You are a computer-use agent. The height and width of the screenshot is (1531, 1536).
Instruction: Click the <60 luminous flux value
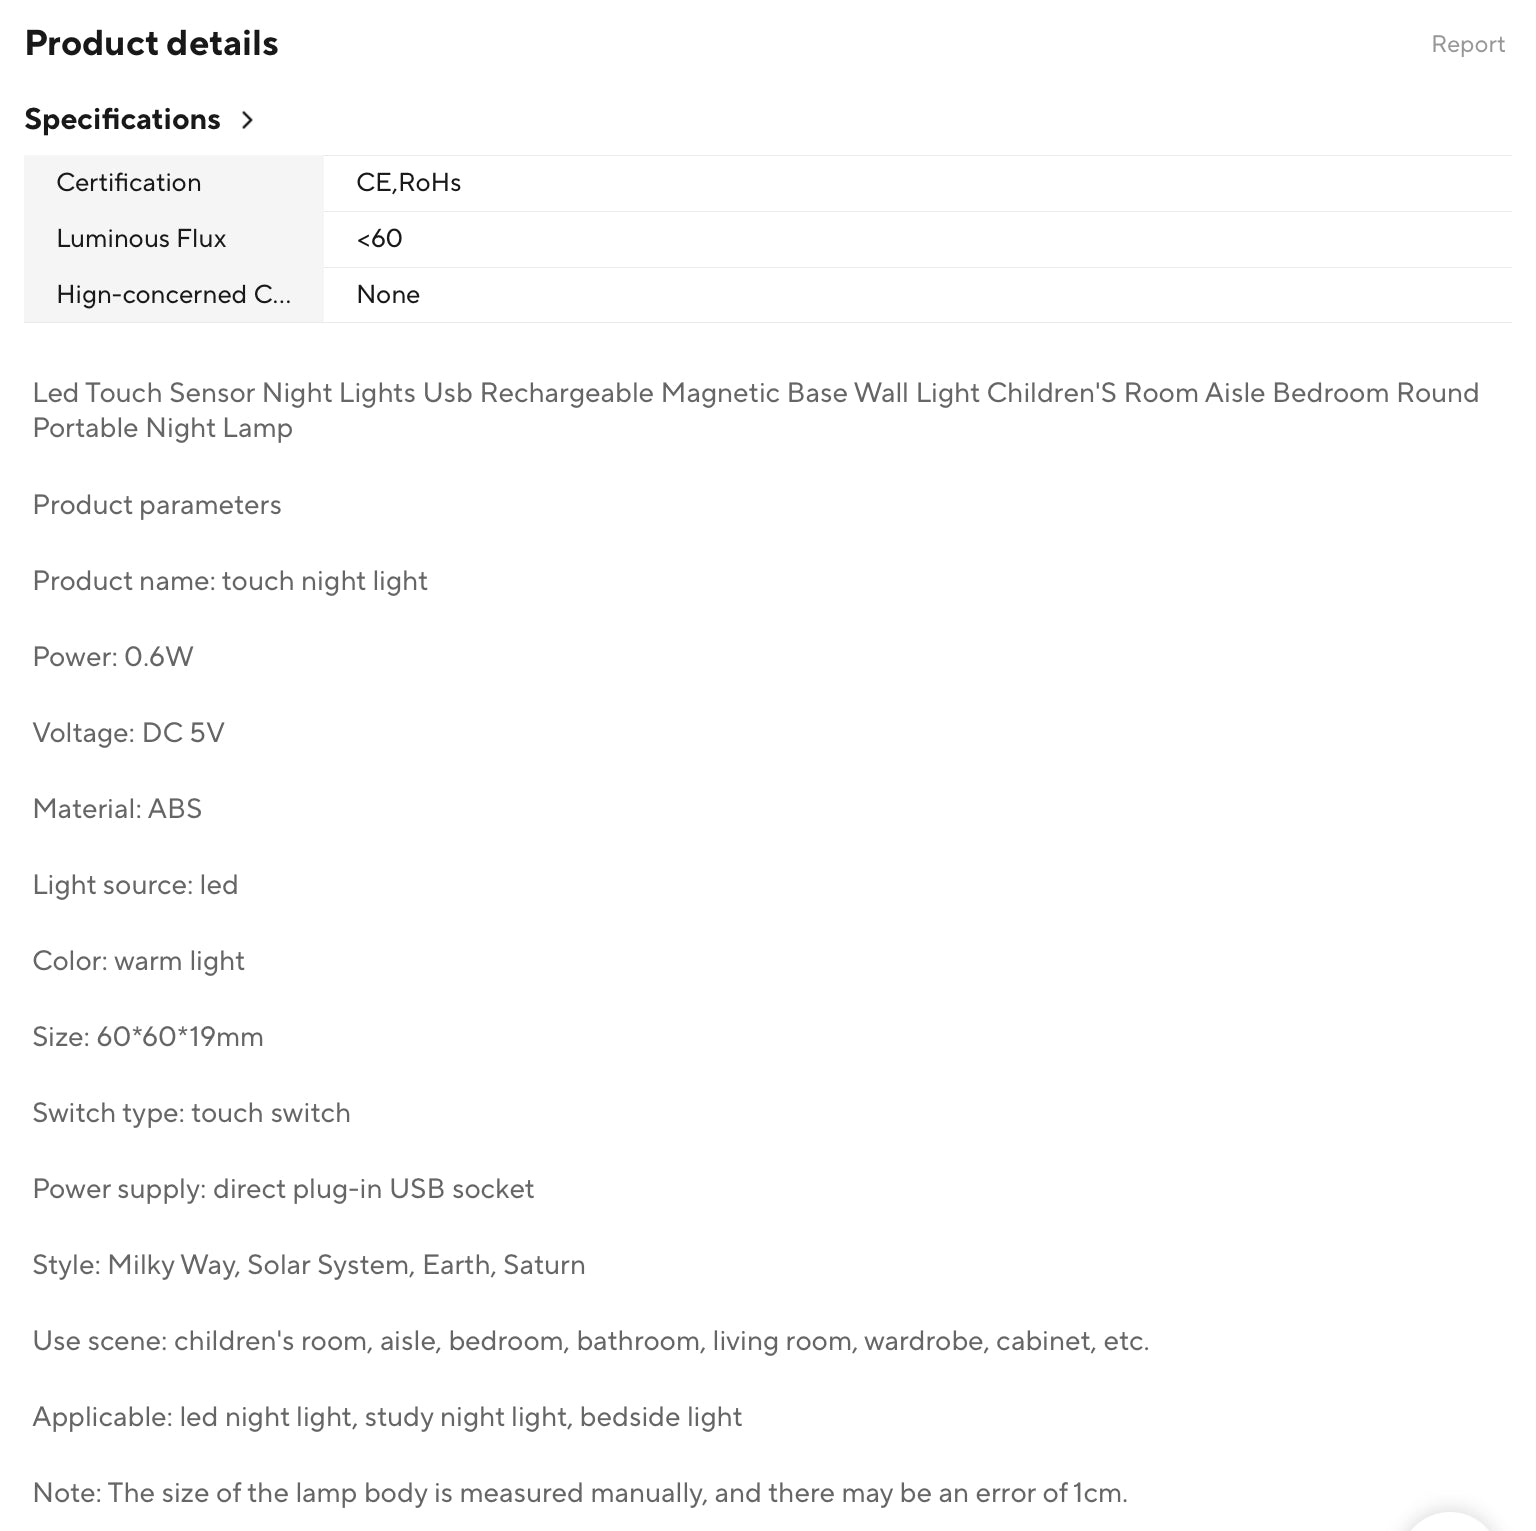tap(379, 238)
